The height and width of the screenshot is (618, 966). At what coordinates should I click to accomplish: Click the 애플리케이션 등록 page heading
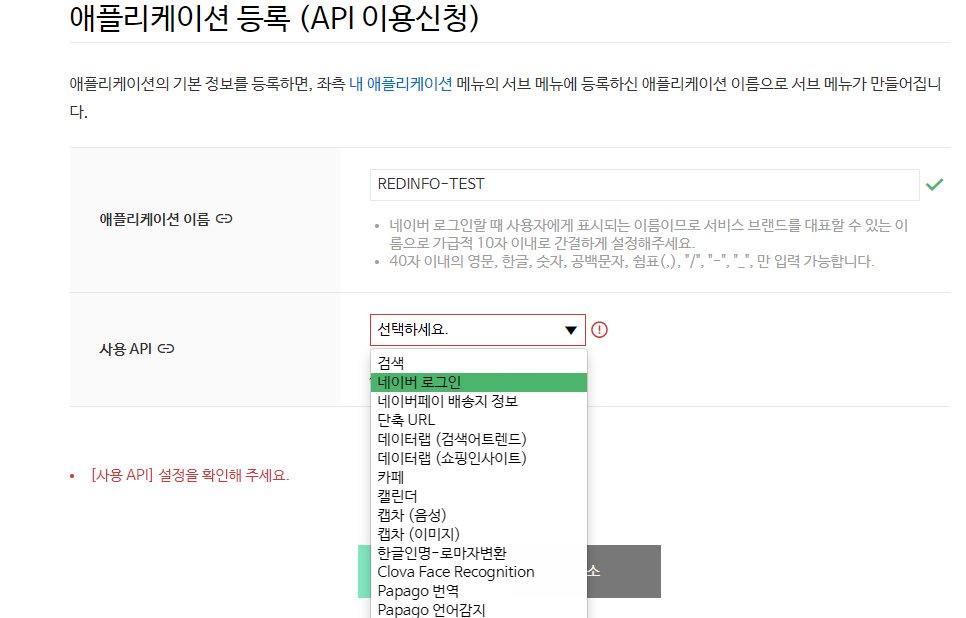(274, 18)
